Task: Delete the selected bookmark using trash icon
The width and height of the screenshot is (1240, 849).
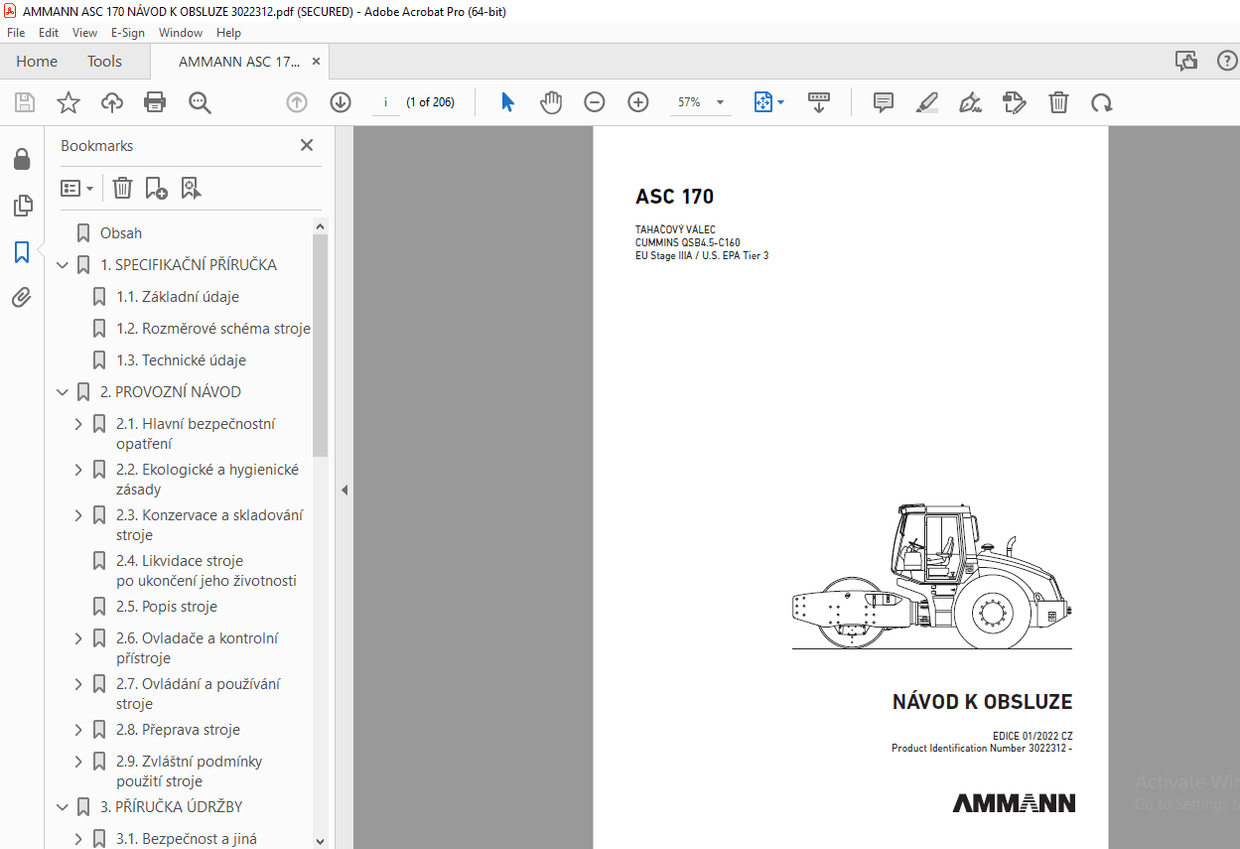Action: [x=121, y=188]
